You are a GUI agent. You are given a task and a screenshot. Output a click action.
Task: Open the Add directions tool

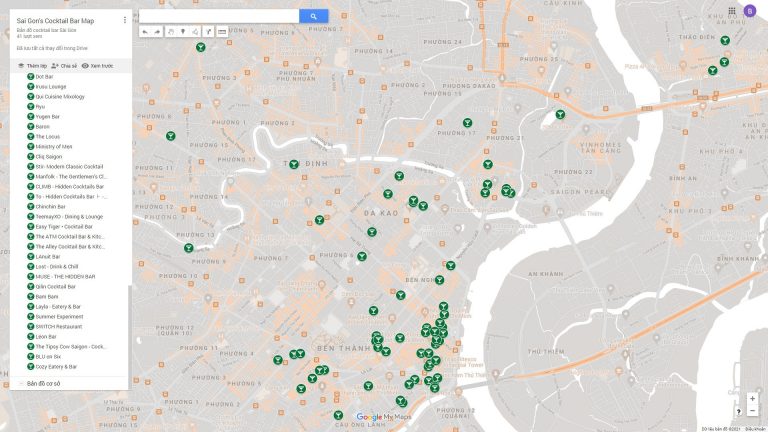[208, 32]
